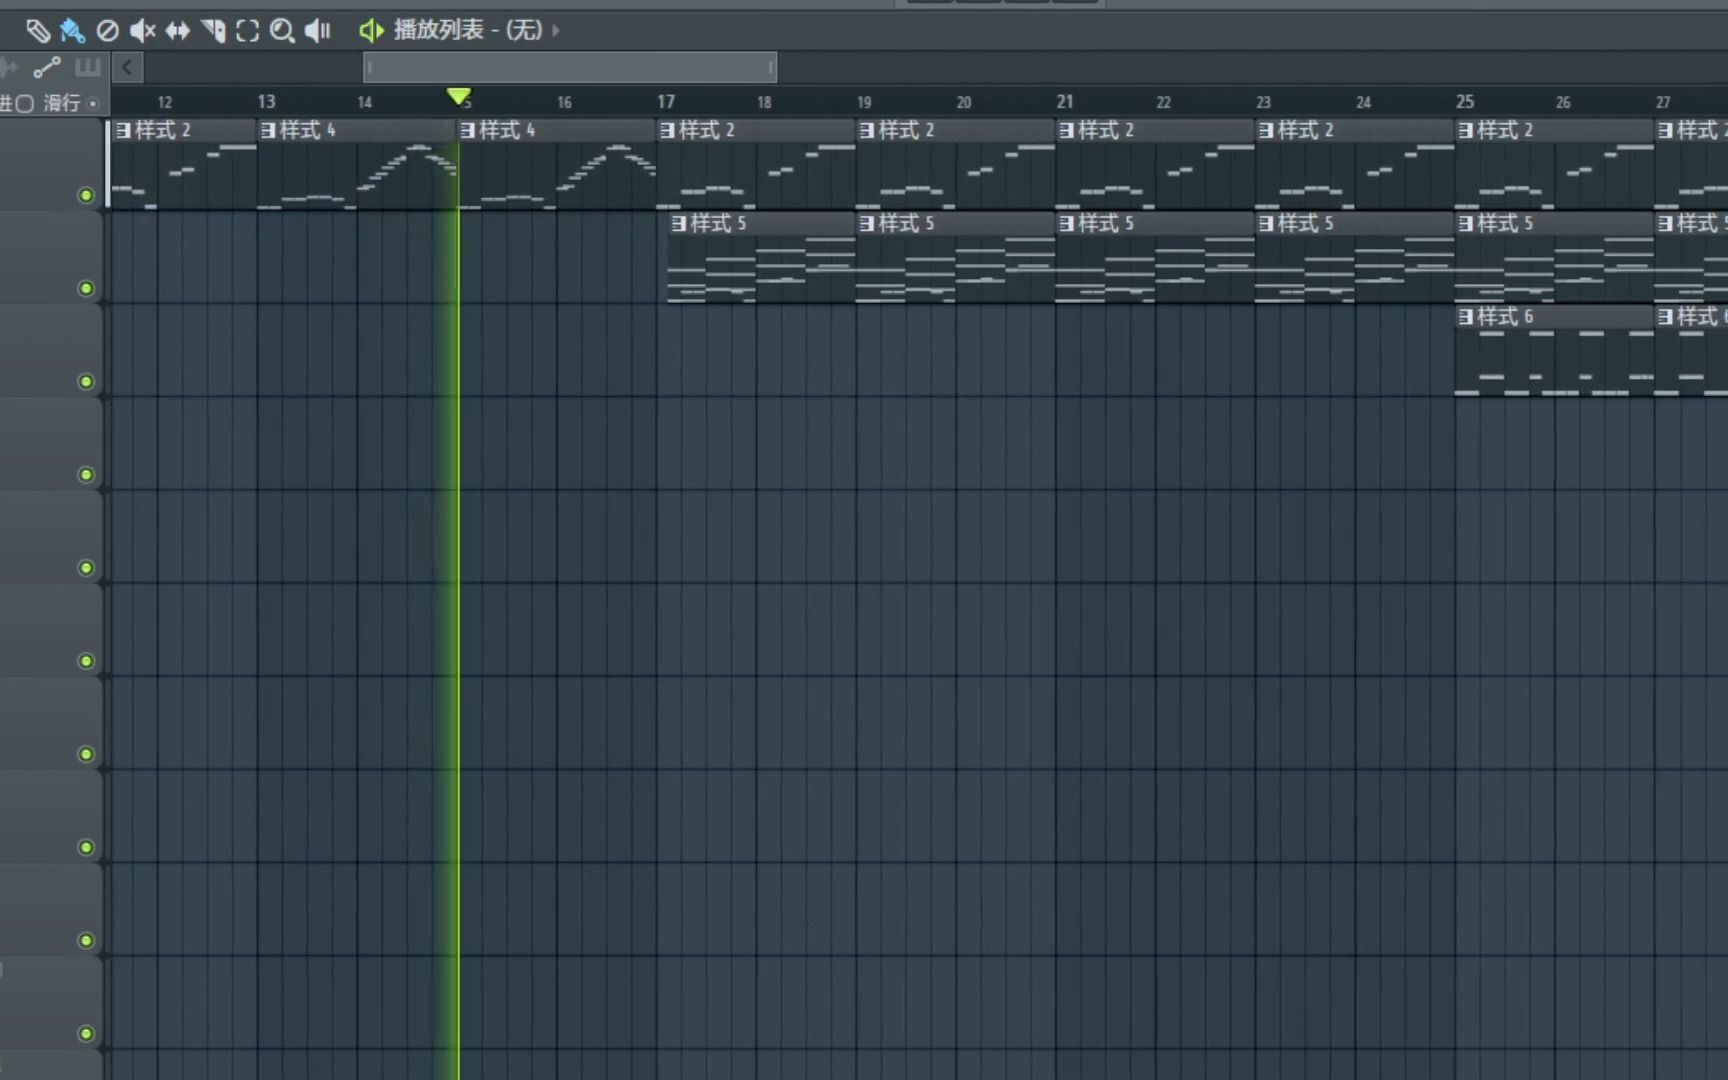1728x1080 pixels.
Task: Focus automation clips using the line icon
Action: point(47,68)
